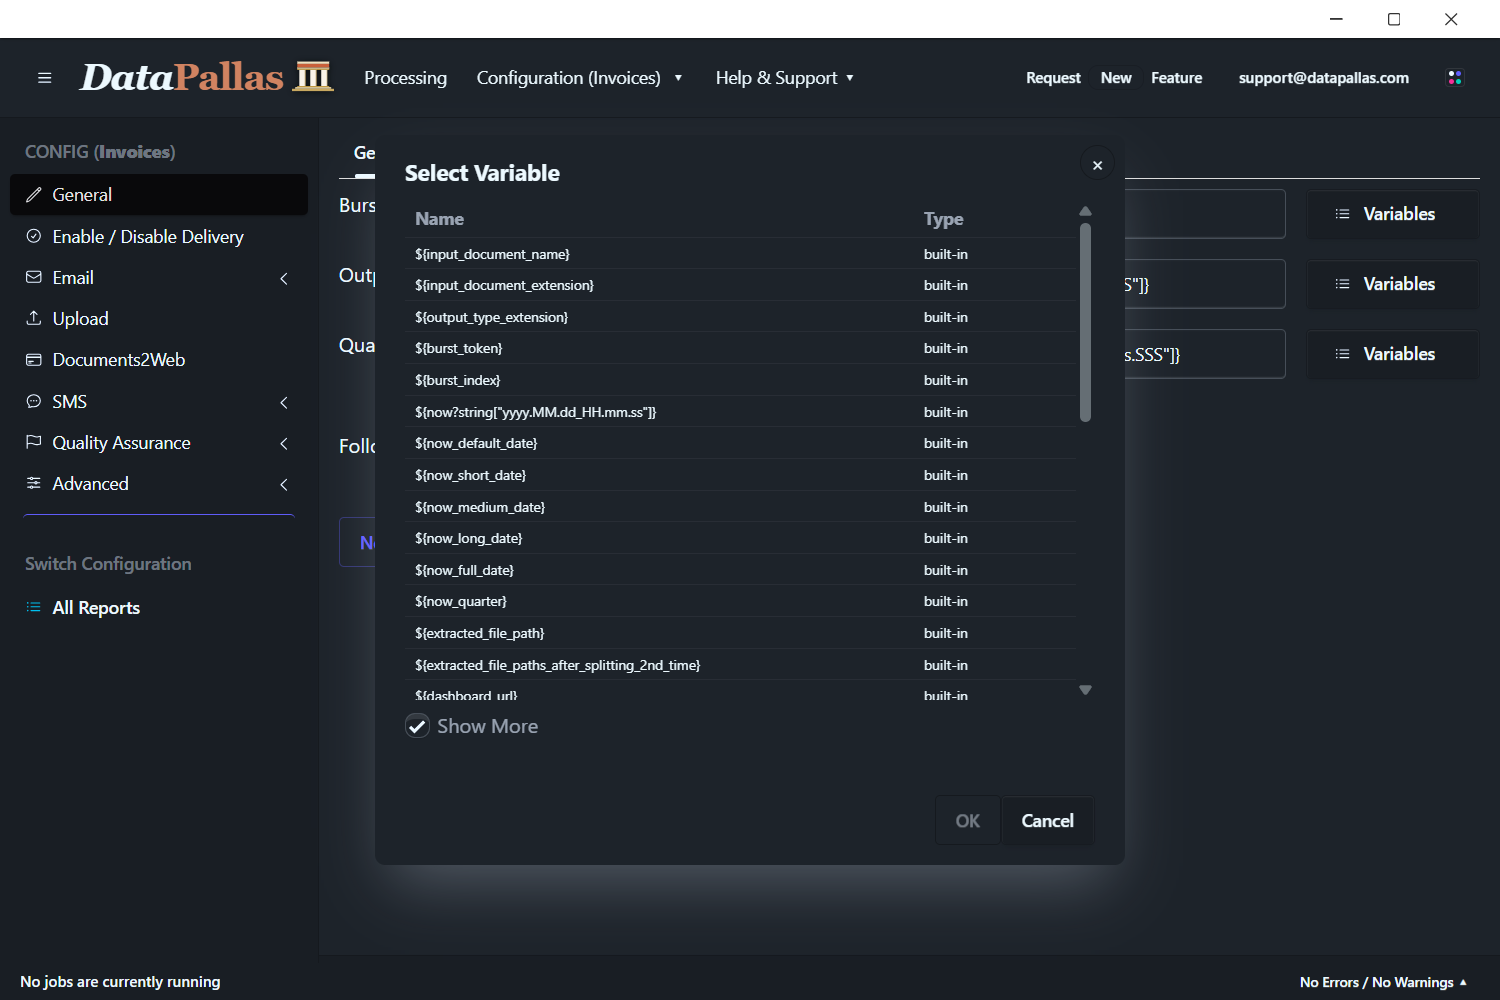Viewport: 1500px width, 1000px height.
Task: Click the input field ending with s.SSS"]}
Action: pyautogui.click(x=1204, y=354)
